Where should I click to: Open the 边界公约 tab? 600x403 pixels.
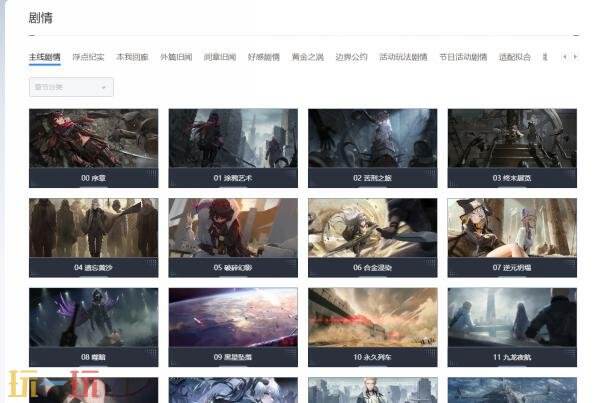coord(352,57)
